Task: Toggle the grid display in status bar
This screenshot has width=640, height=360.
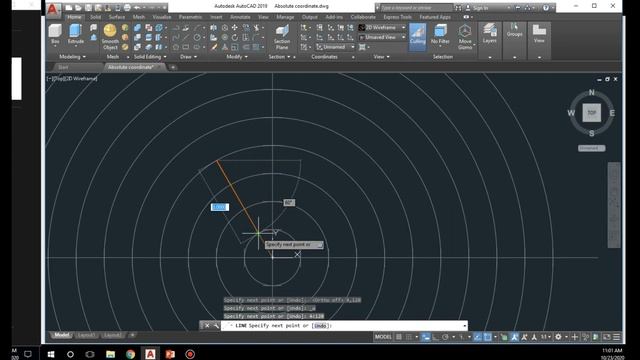Action: click(x=399, y=337)
